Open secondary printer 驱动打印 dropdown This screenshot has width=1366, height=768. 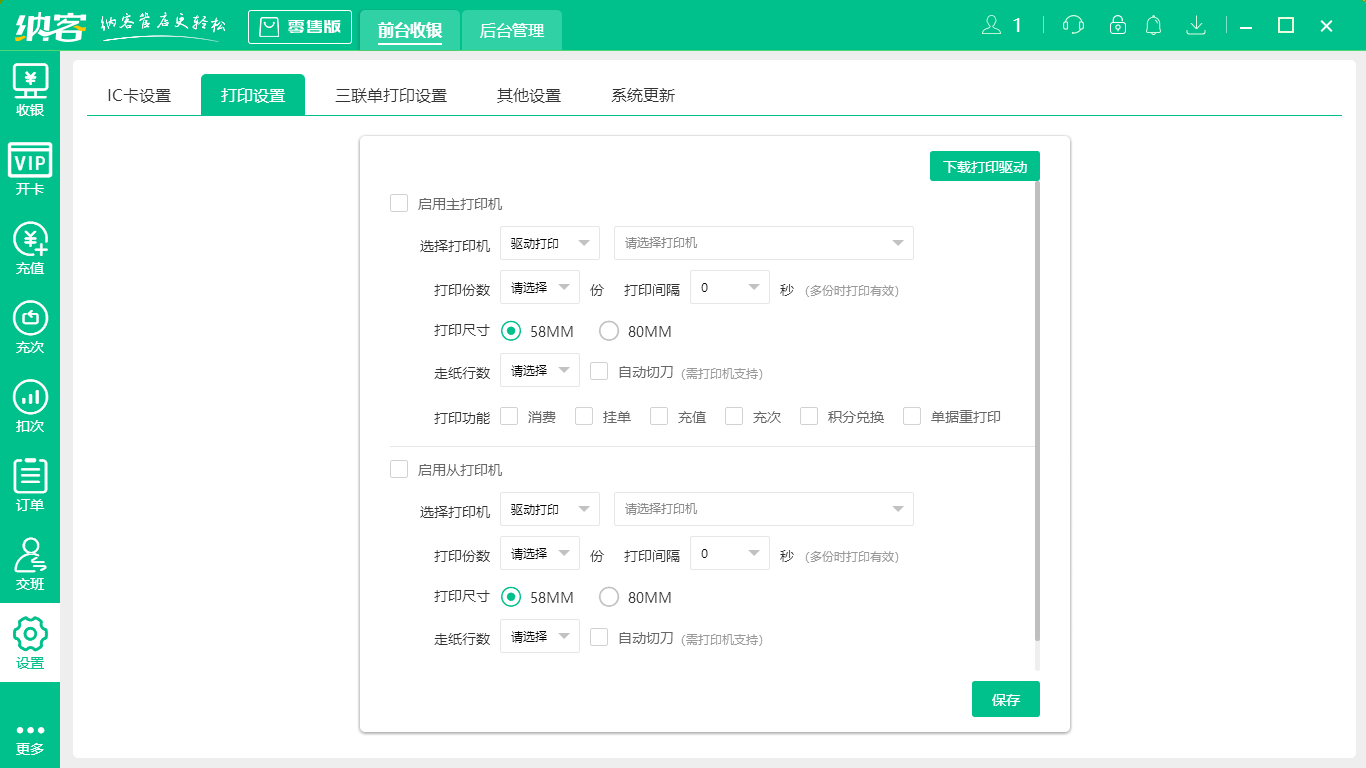(x=550, y=509)
